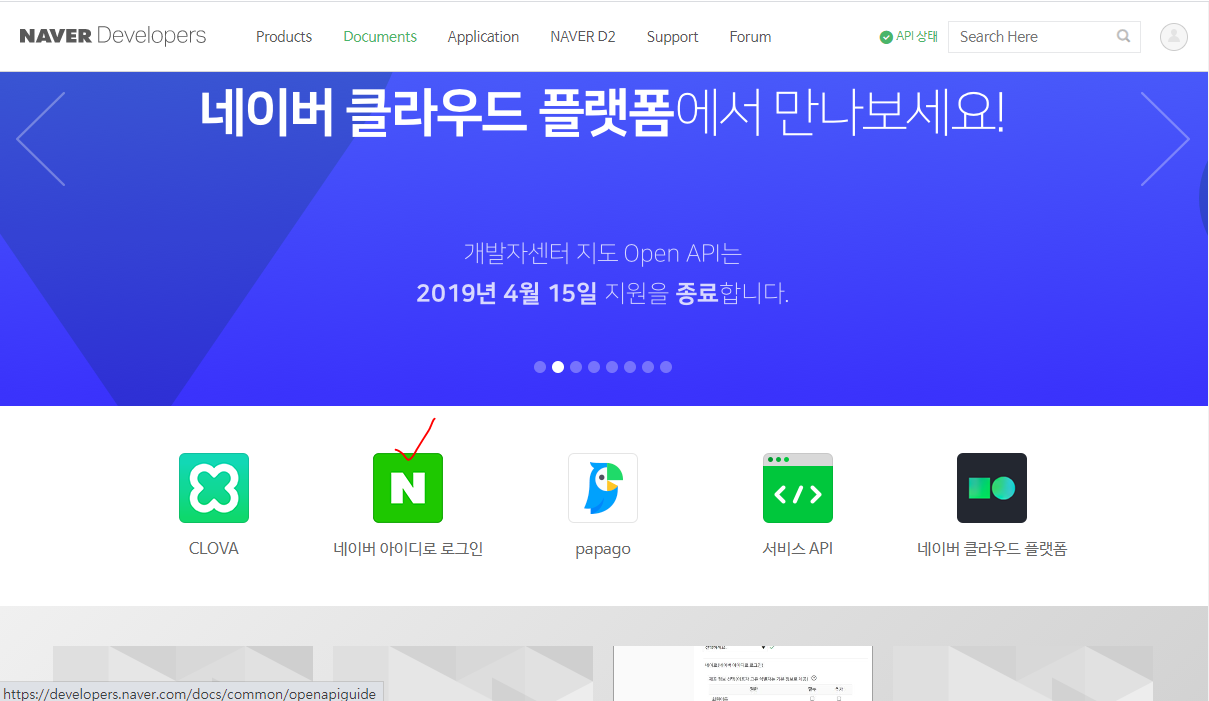Image resolution: width=1209 pixels, height=701 pixels.
Task: Select the fifth banner pagination dot
Action: pos(612,367)
